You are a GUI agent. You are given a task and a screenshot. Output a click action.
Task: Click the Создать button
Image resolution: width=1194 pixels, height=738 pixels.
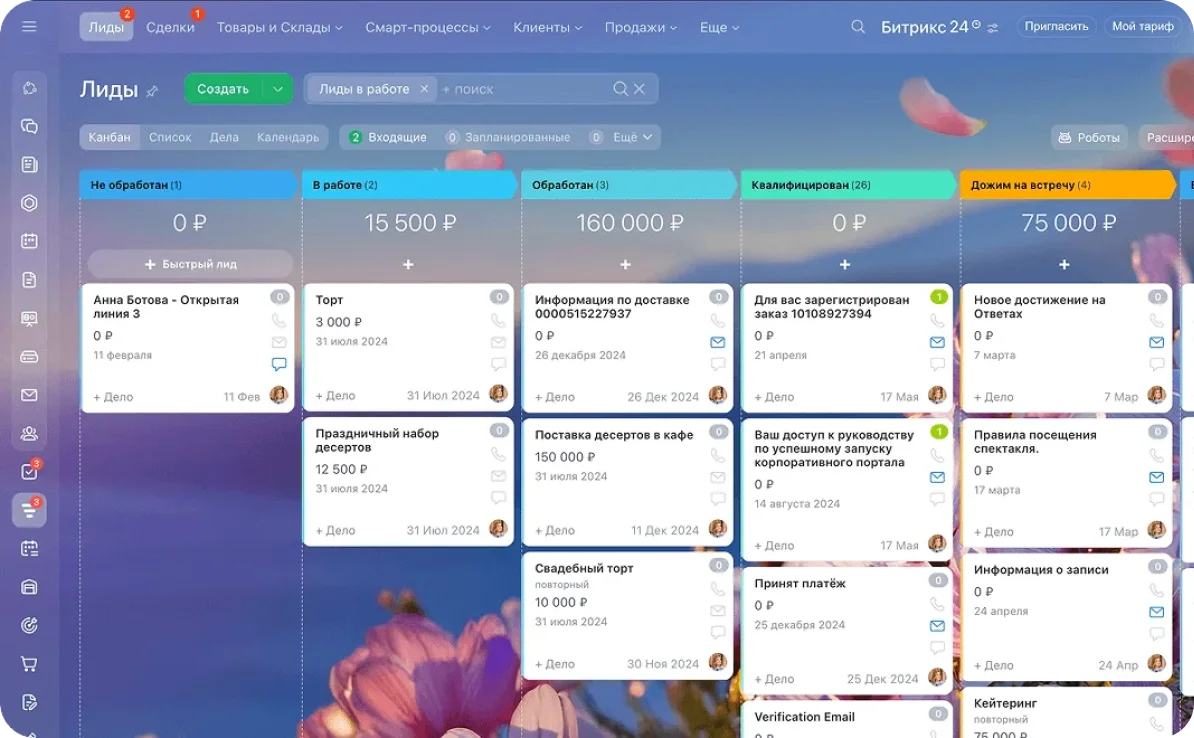pos(223,89)
